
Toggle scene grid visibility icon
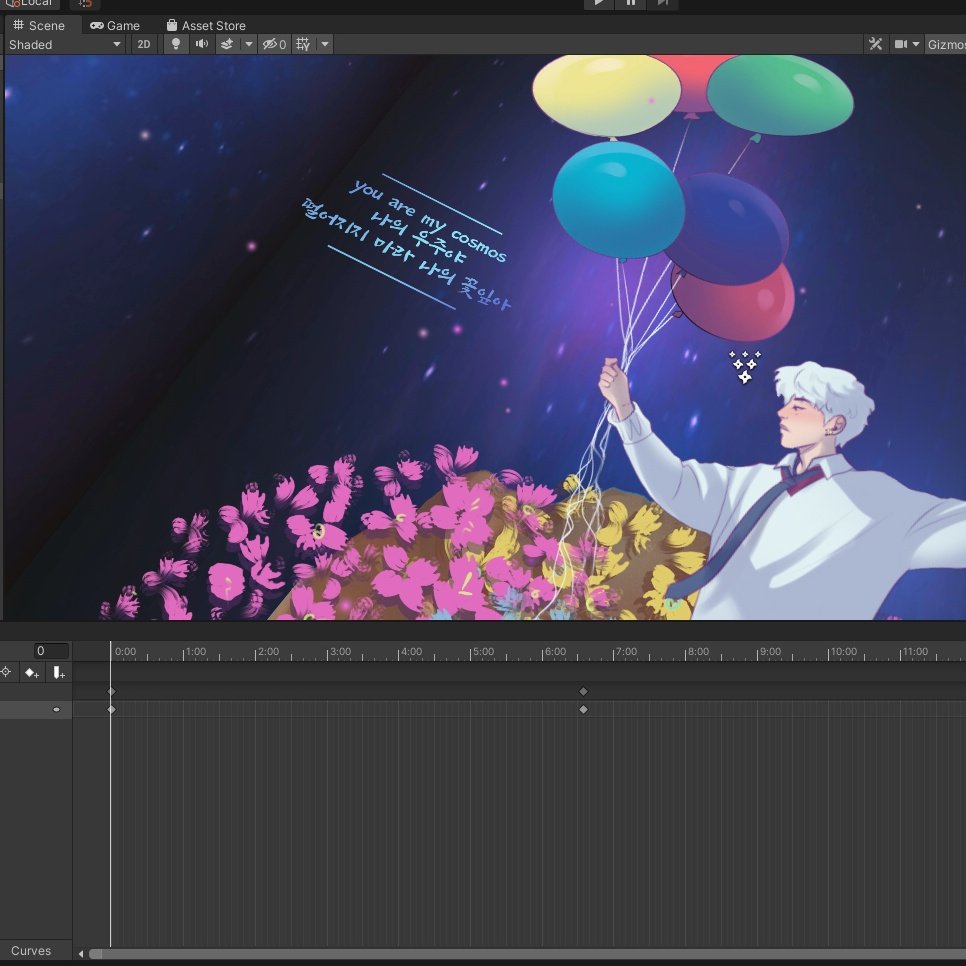[303, 44]
